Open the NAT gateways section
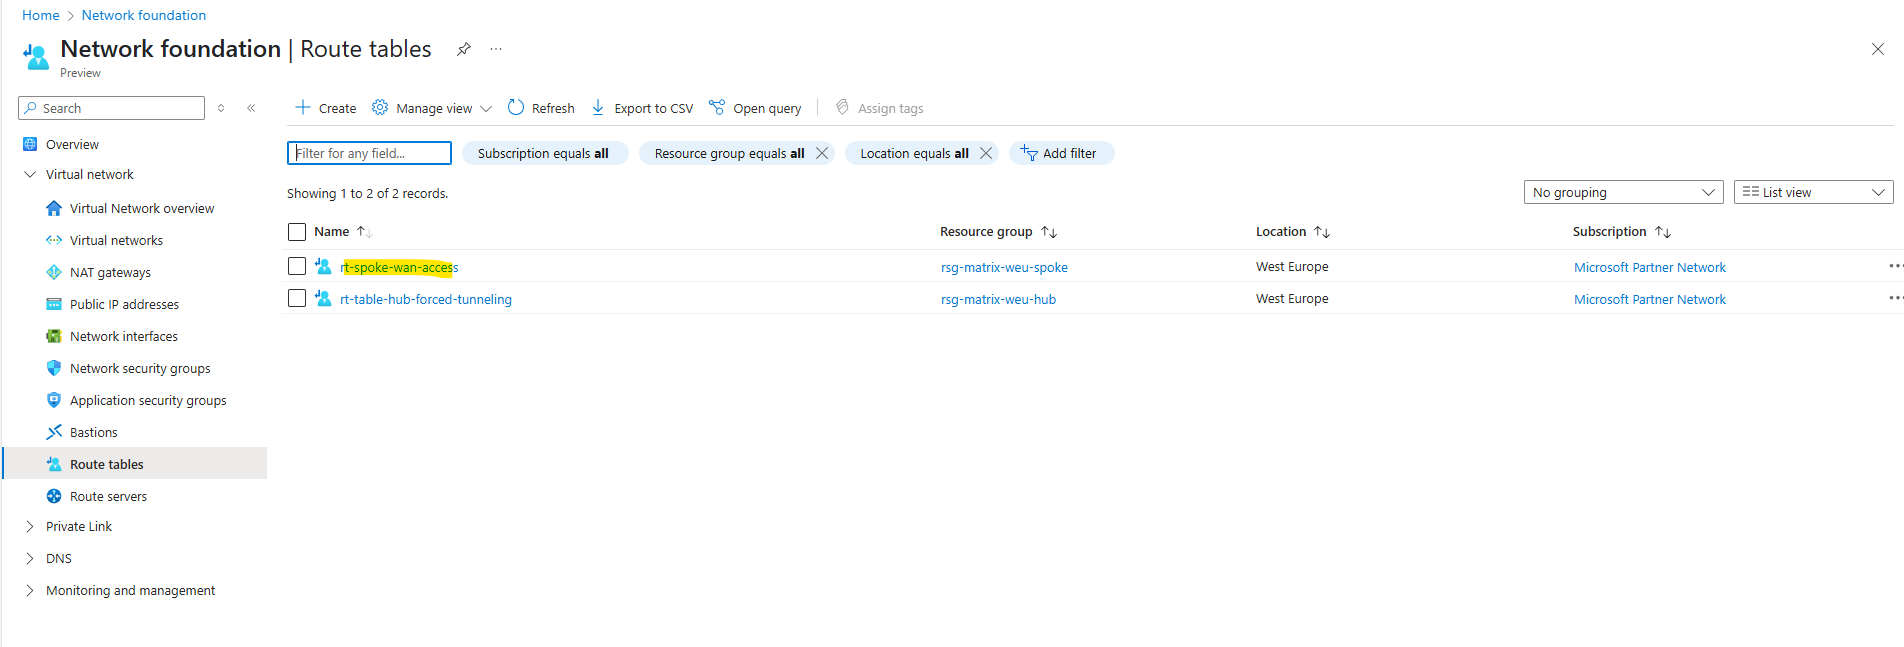Screen dimensions: 1904x647 [110, 272]
